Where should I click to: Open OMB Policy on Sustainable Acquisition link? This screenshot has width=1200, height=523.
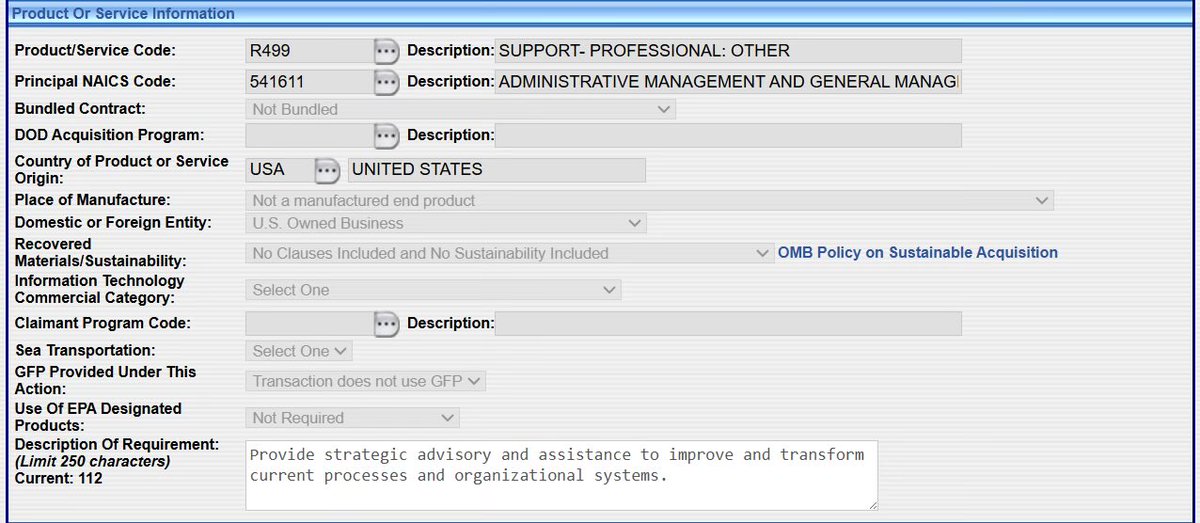click(x=917, y=253)
